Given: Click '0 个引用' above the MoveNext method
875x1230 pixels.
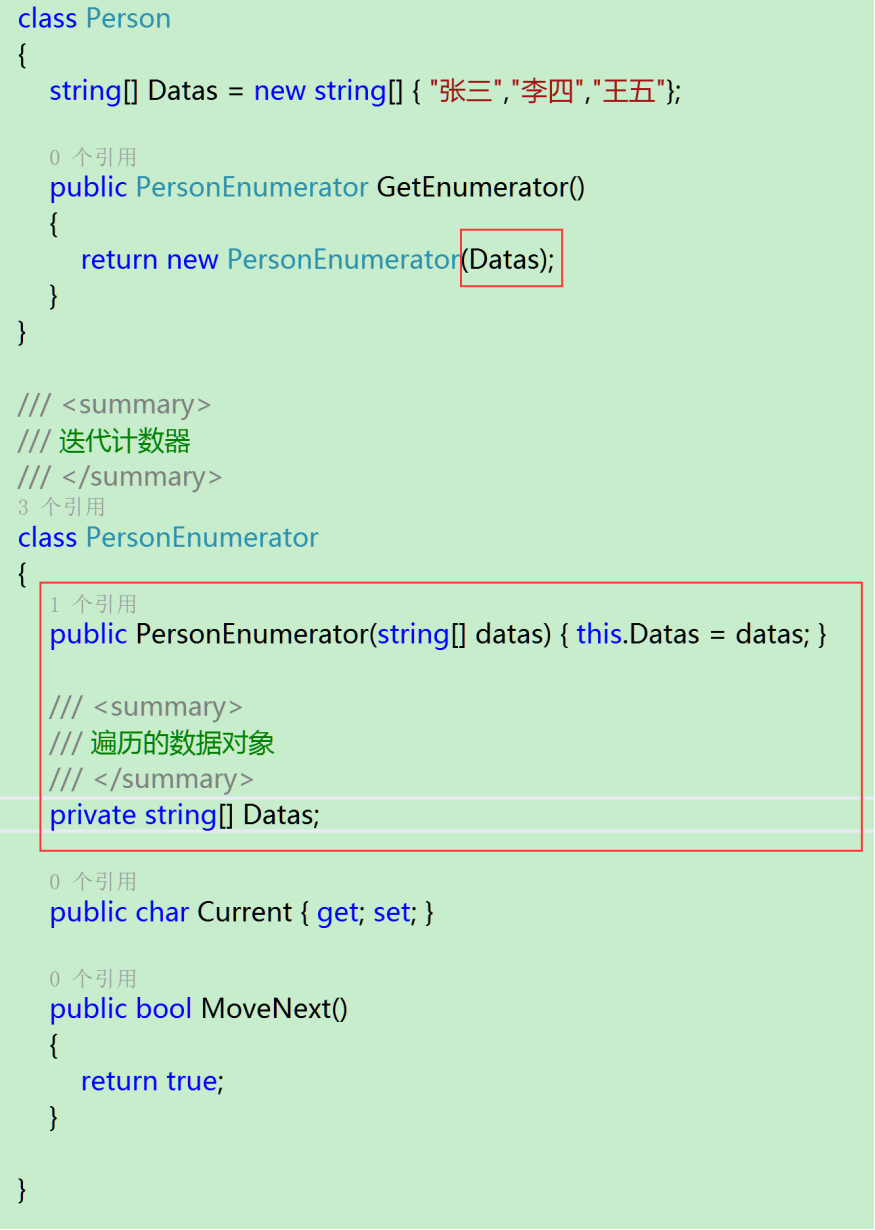Looking at the screenshot, I should [x=93, y=978].
